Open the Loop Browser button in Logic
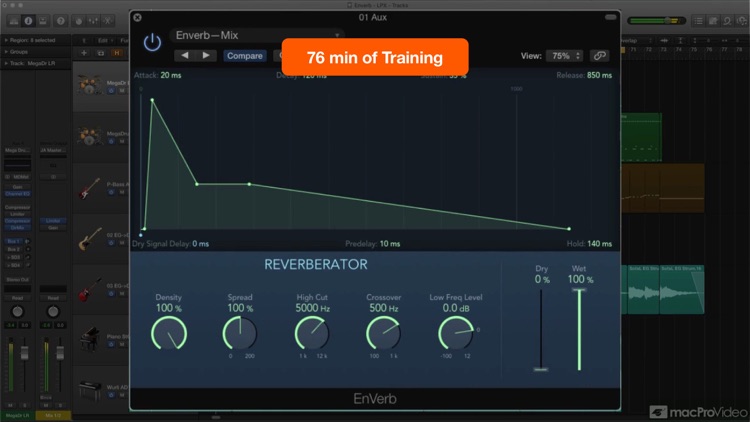The height and width of the screenshot is (422, 750). [x=728, y=21]
